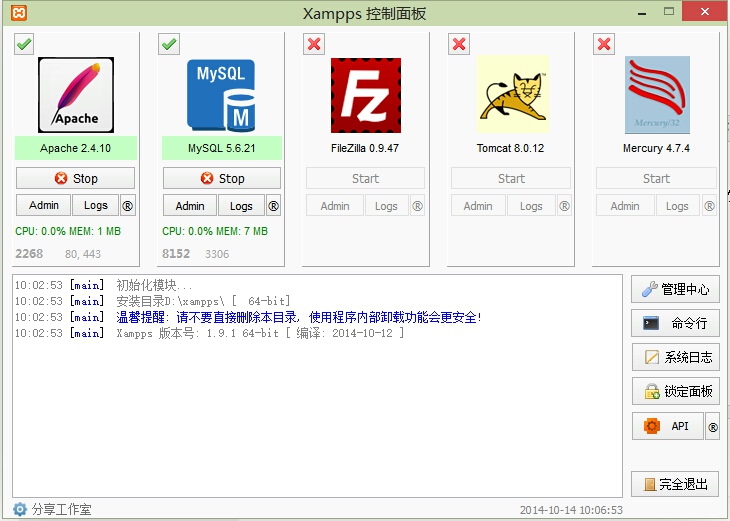The image size is (730, 521).
Task: Click the FileZilla 0.9.47 label
Action: (x=365, y=148)
